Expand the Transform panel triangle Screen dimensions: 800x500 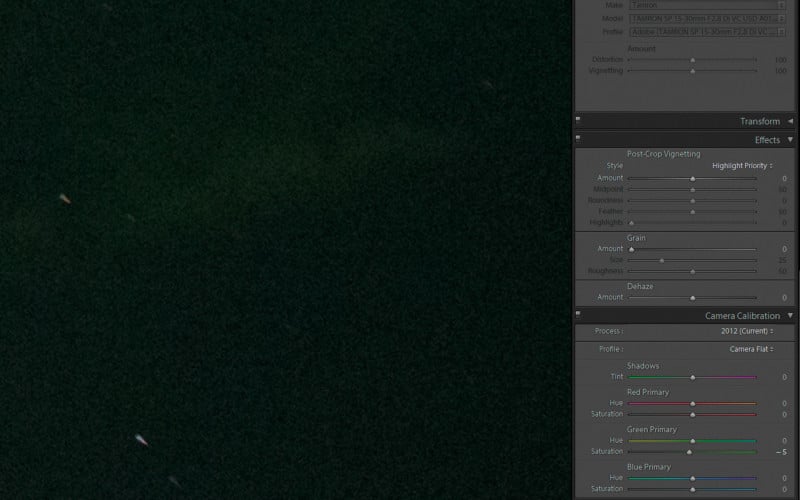pos(790,121)
